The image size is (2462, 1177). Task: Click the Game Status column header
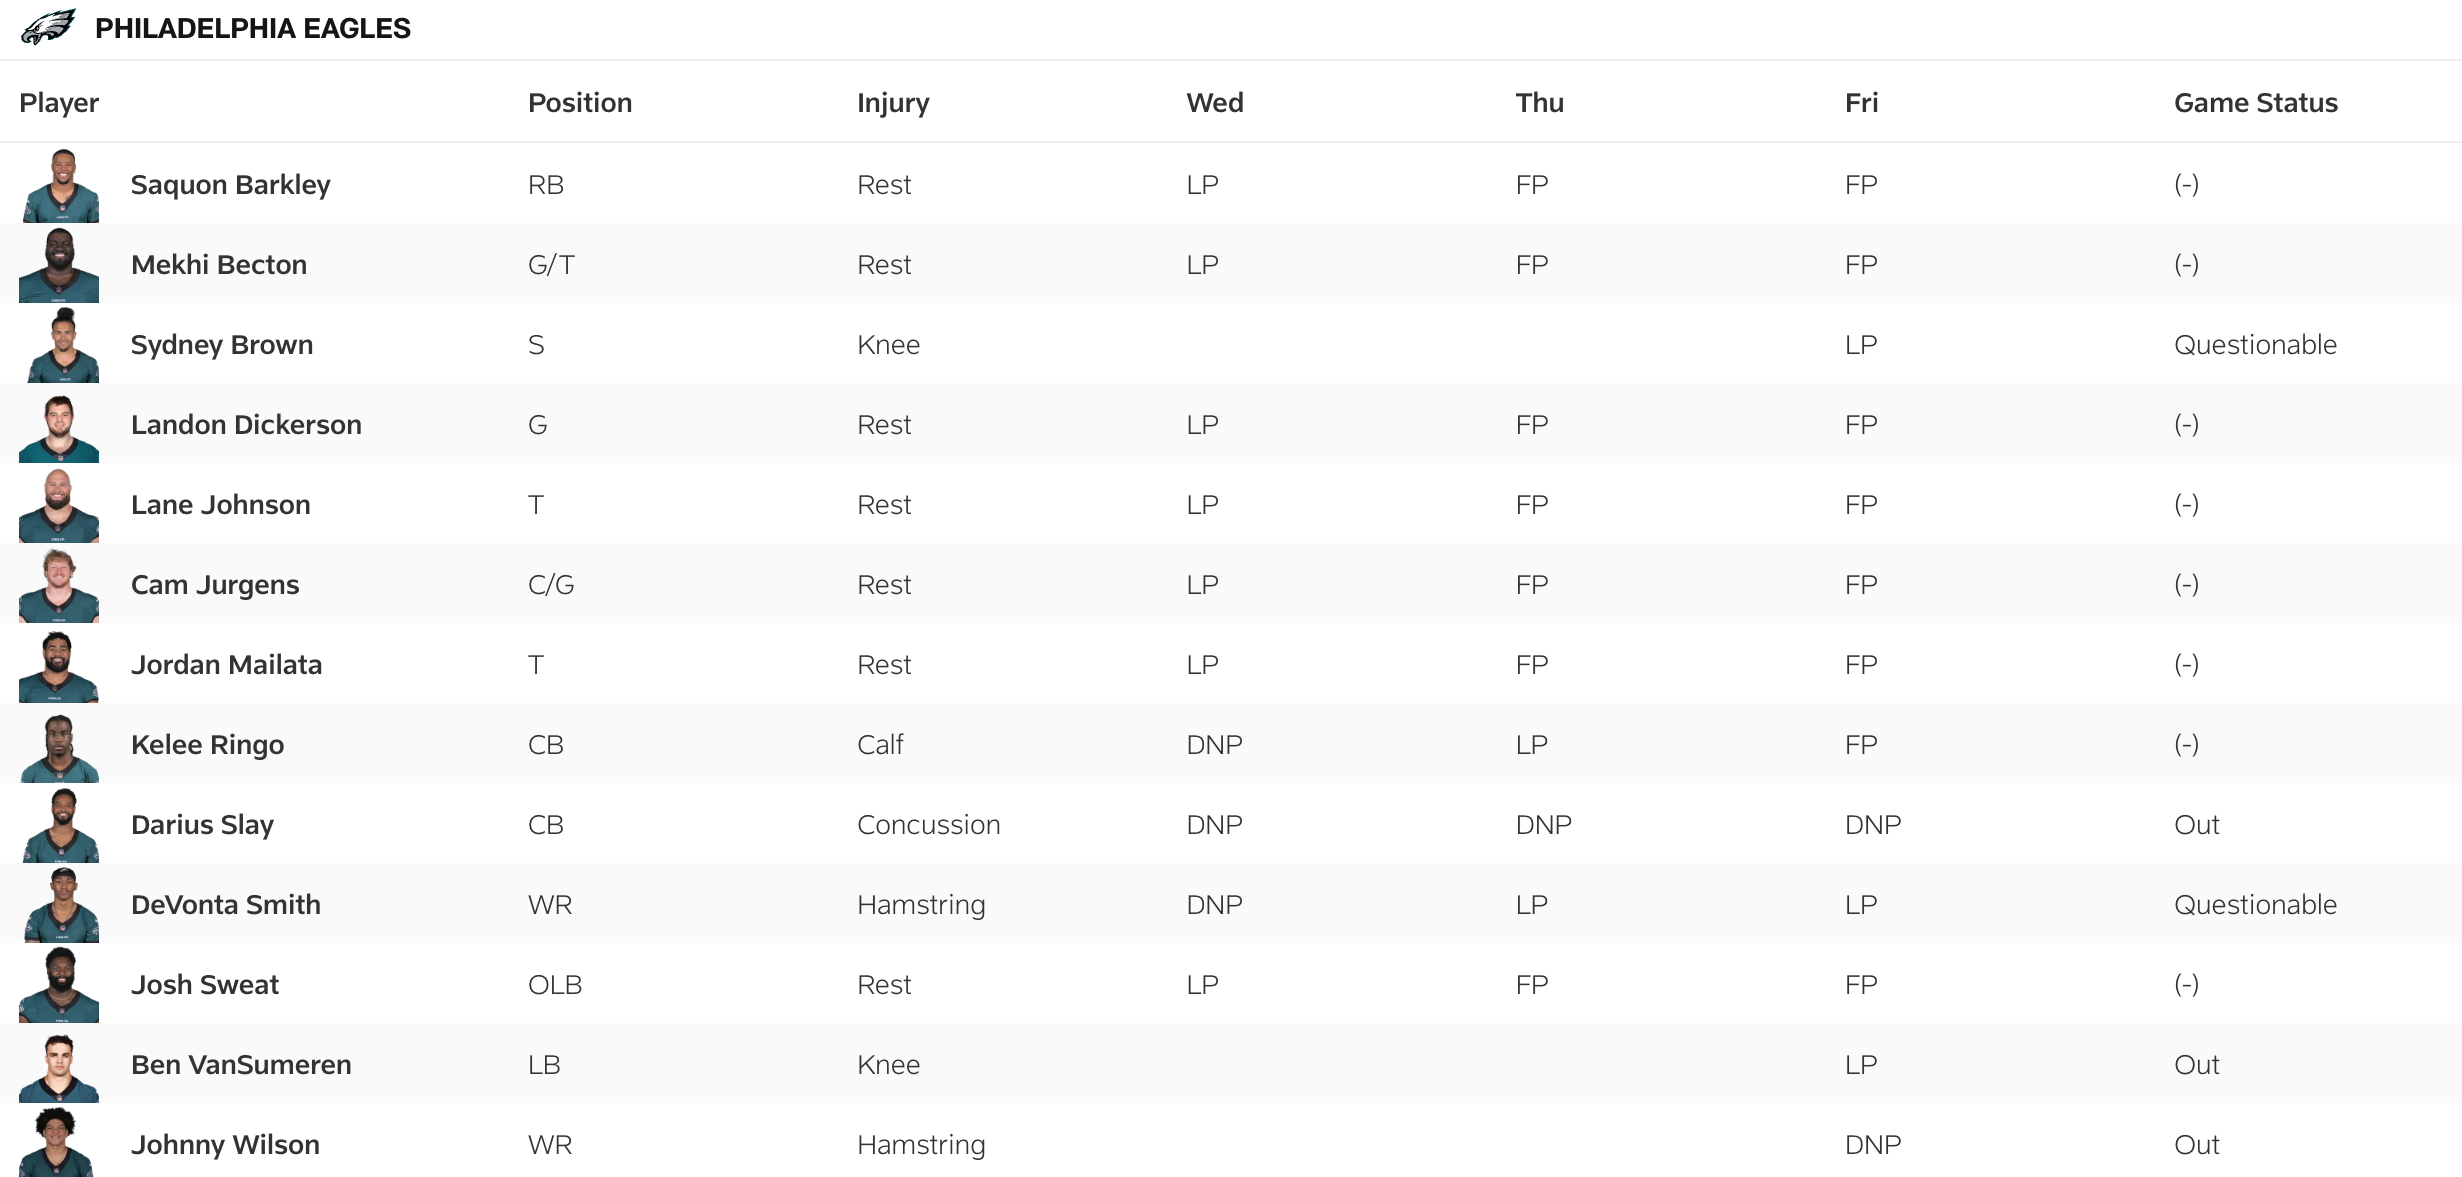click(x=2255, y=103)
